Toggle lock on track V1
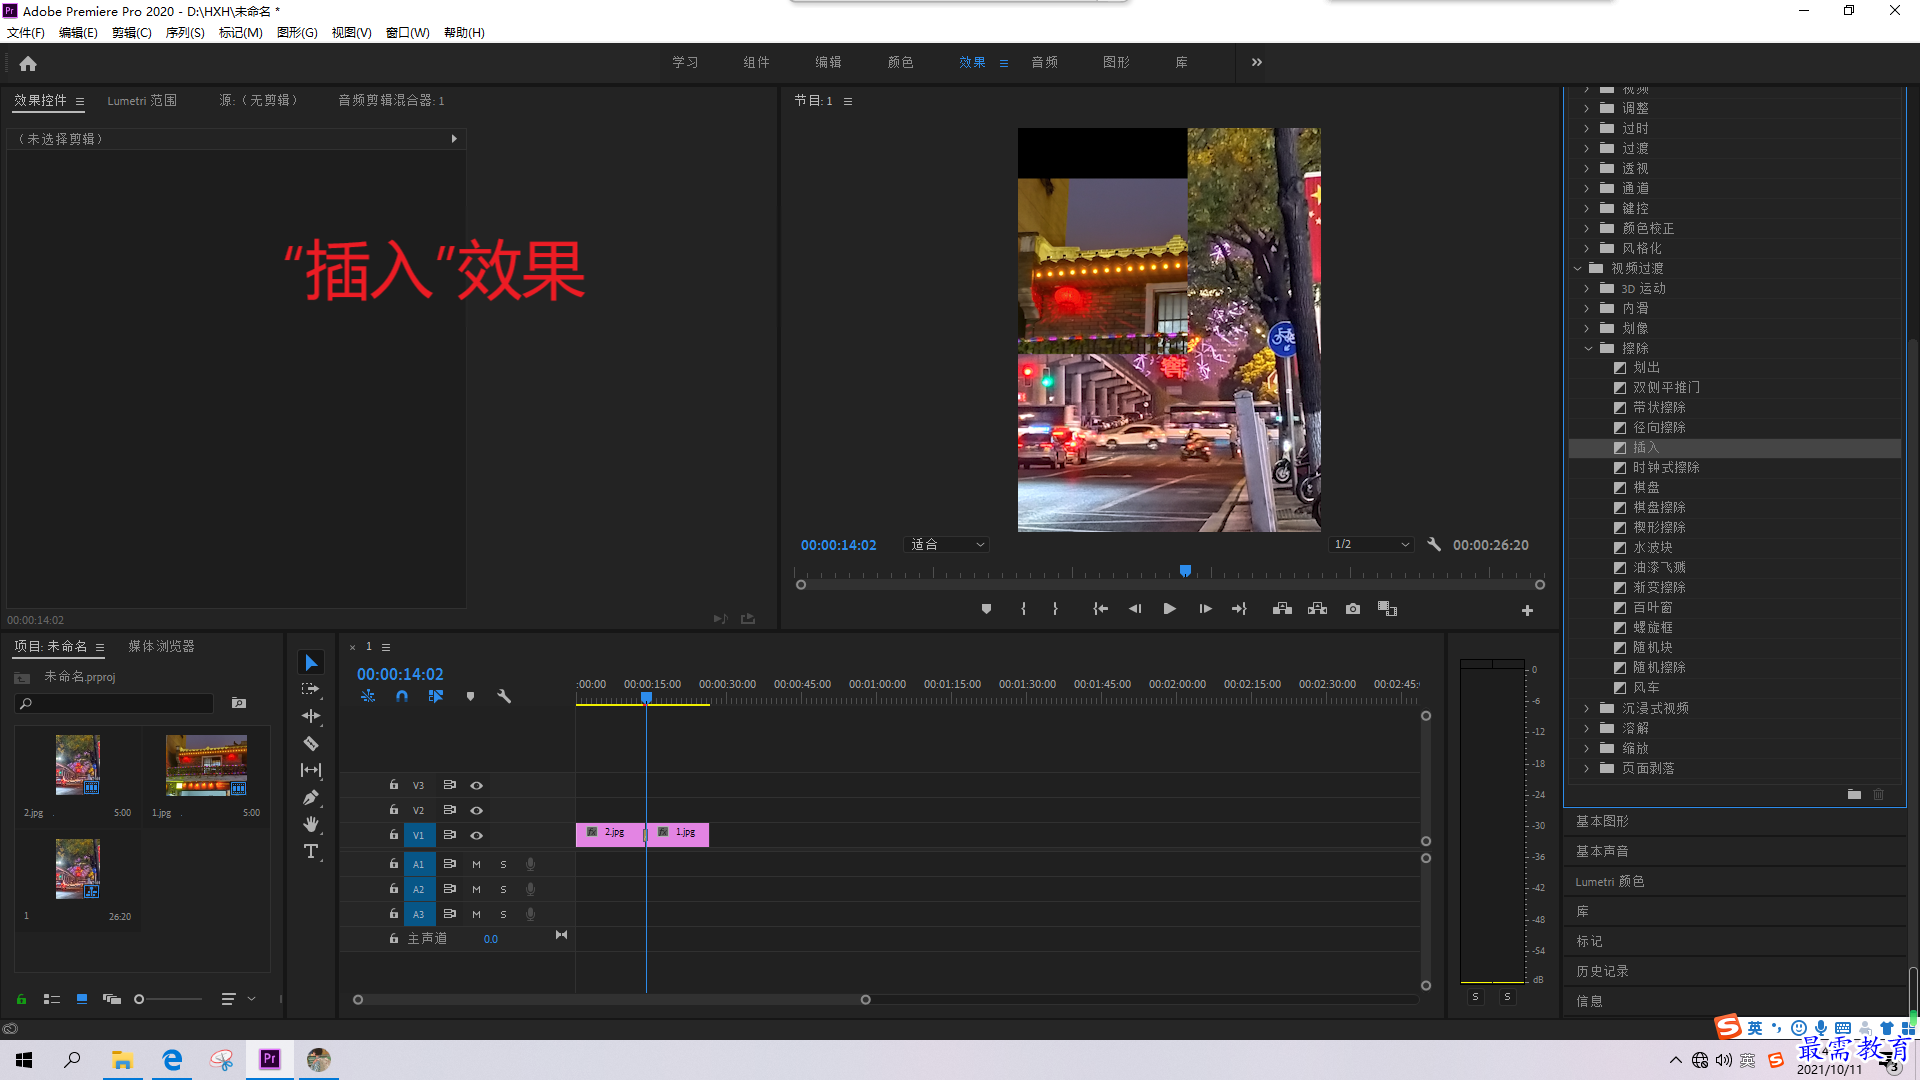 [x=394, y=835]
